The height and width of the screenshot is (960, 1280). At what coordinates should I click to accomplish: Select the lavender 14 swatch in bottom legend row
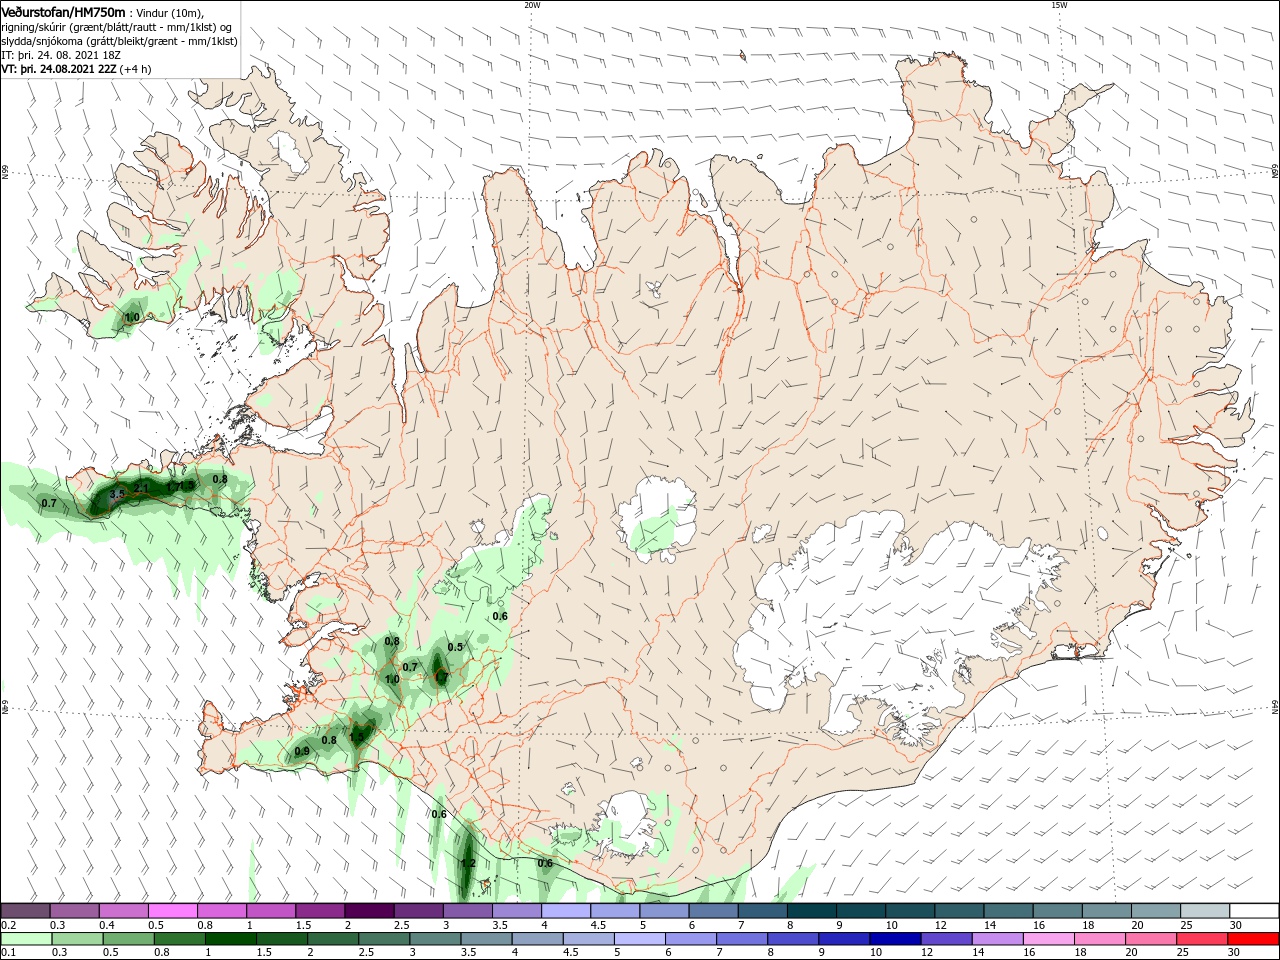(997, 939)
